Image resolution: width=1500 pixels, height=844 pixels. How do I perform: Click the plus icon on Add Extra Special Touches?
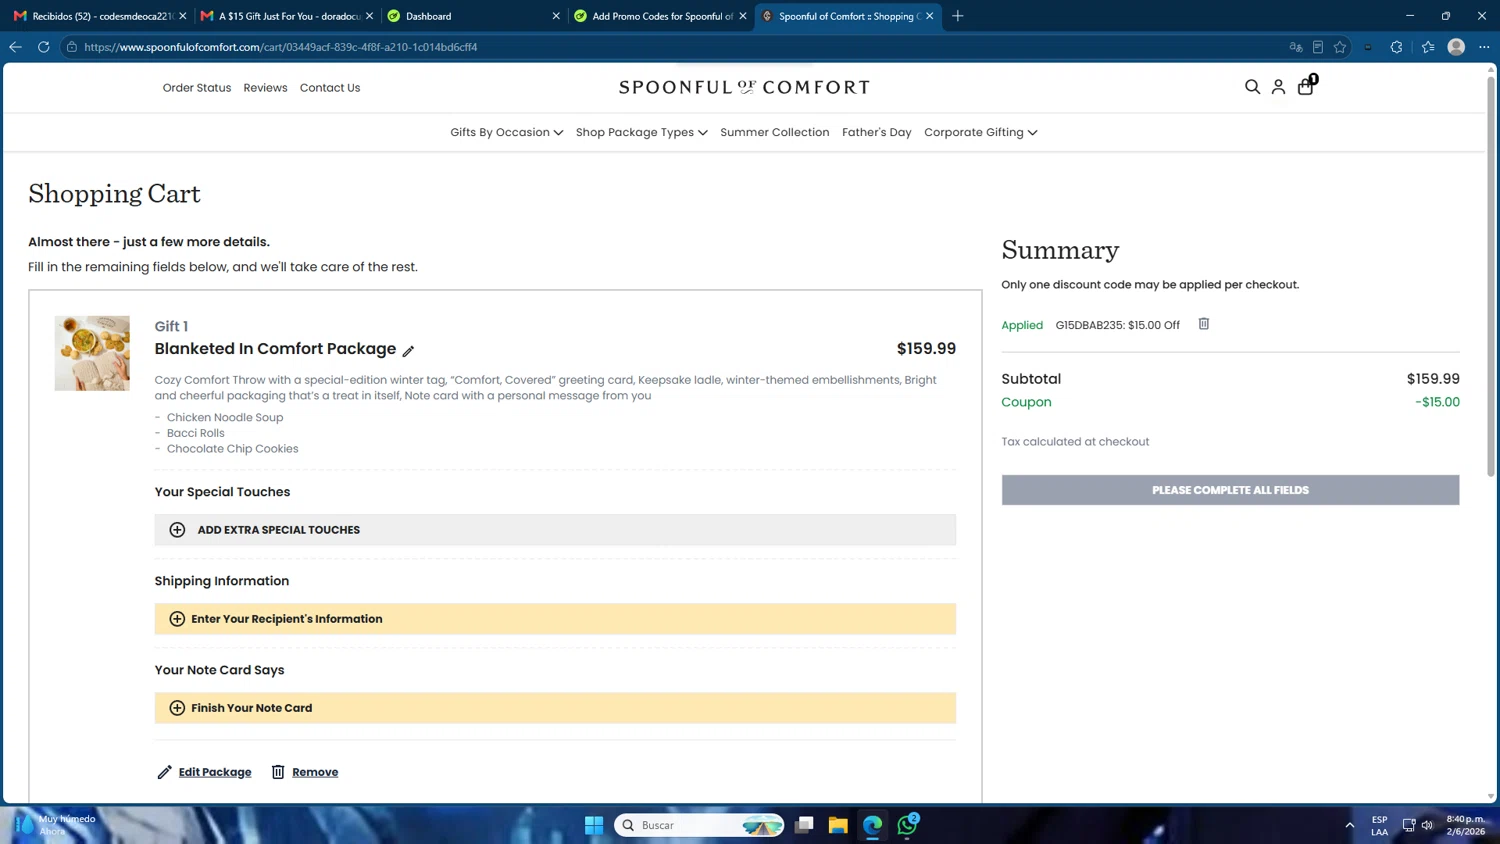[177, 530]
